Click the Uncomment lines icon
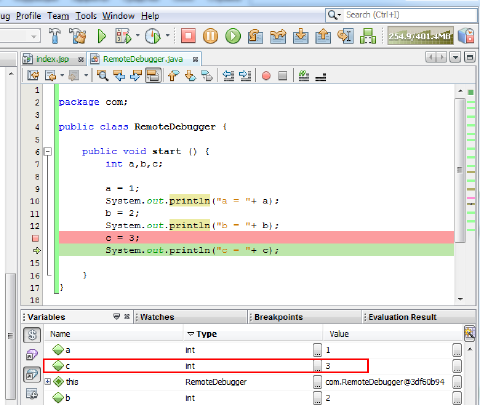Viewport: 480px width, 405px height. tap(321, 77)
